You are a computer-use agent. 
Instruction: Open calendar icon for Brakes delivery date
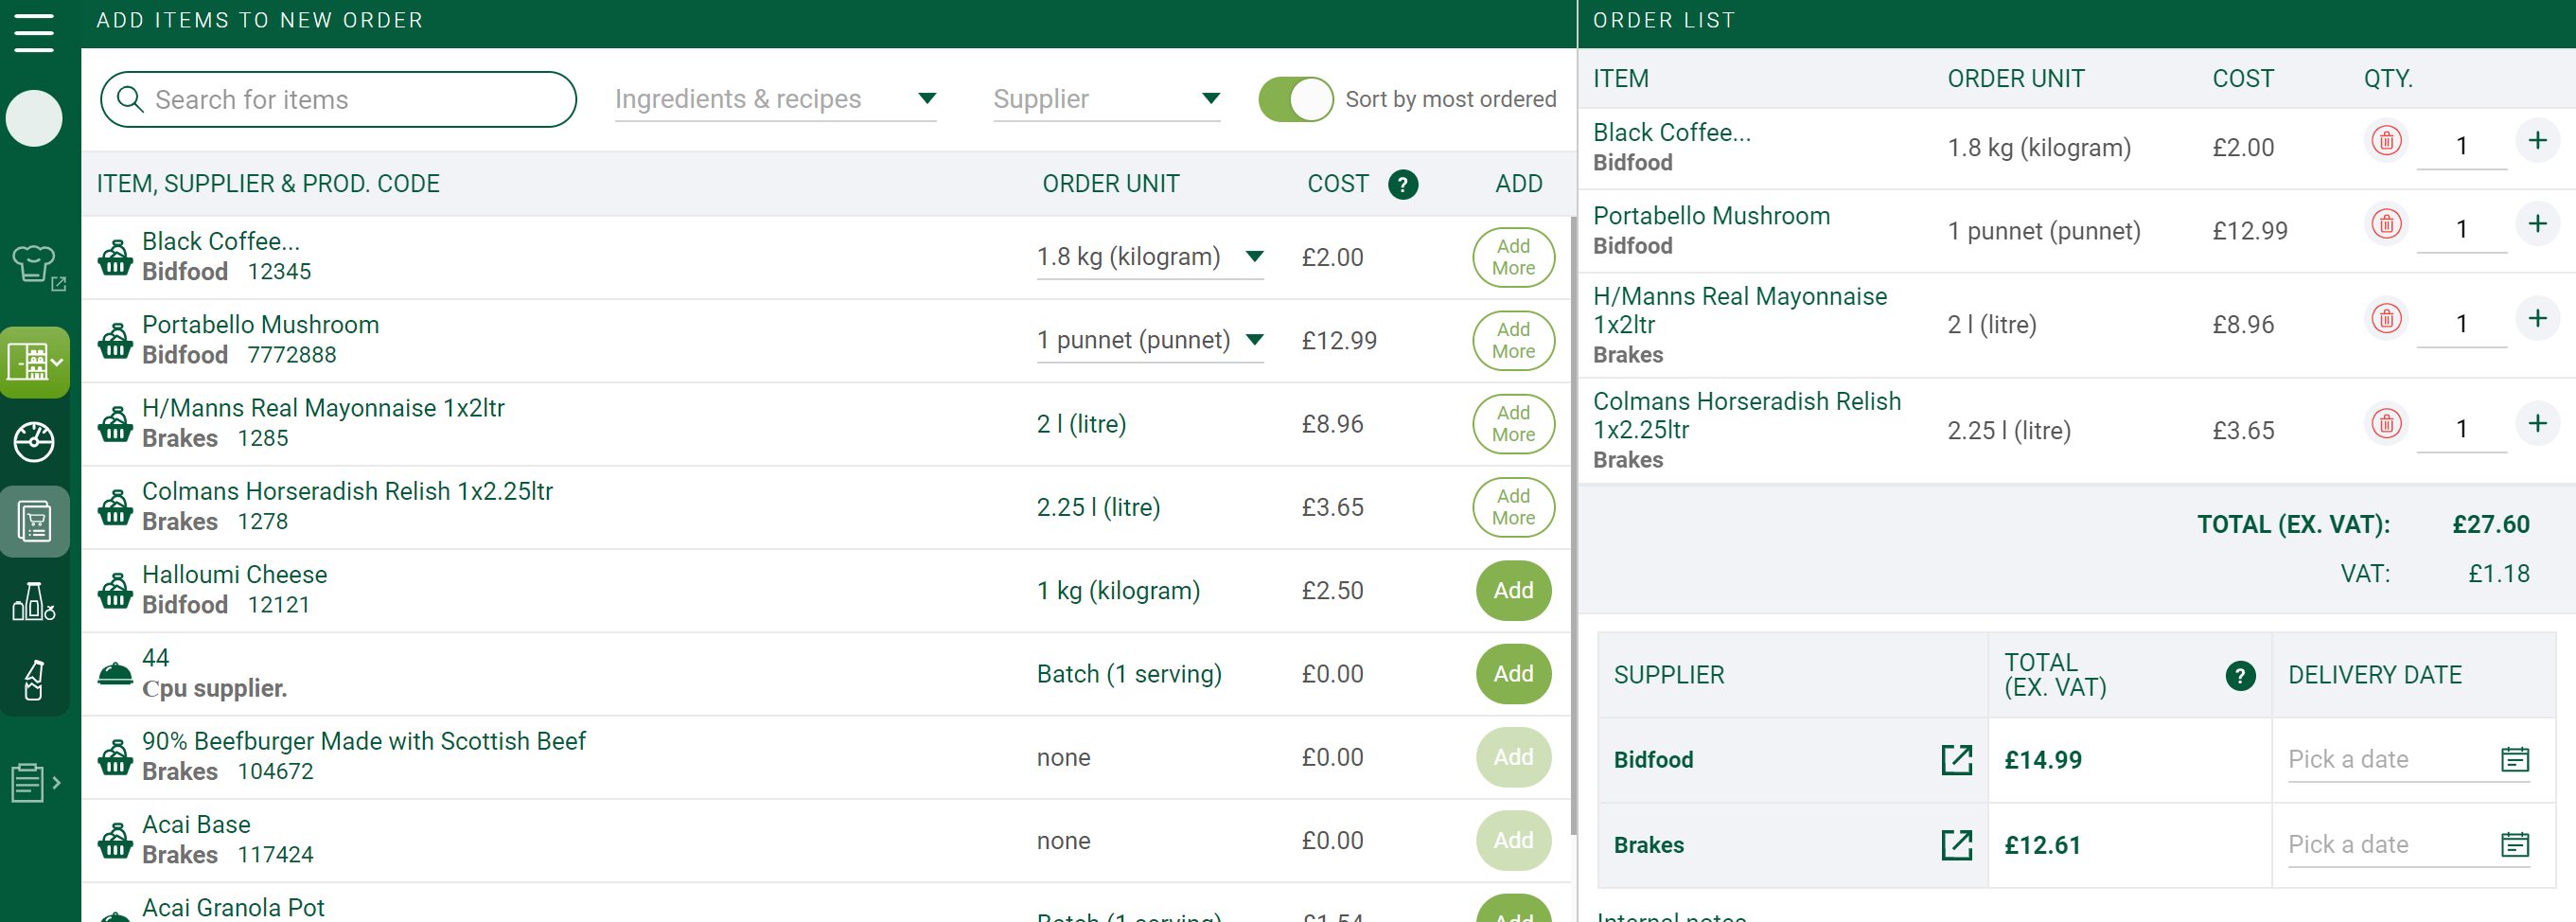(x=2514, y=845)
